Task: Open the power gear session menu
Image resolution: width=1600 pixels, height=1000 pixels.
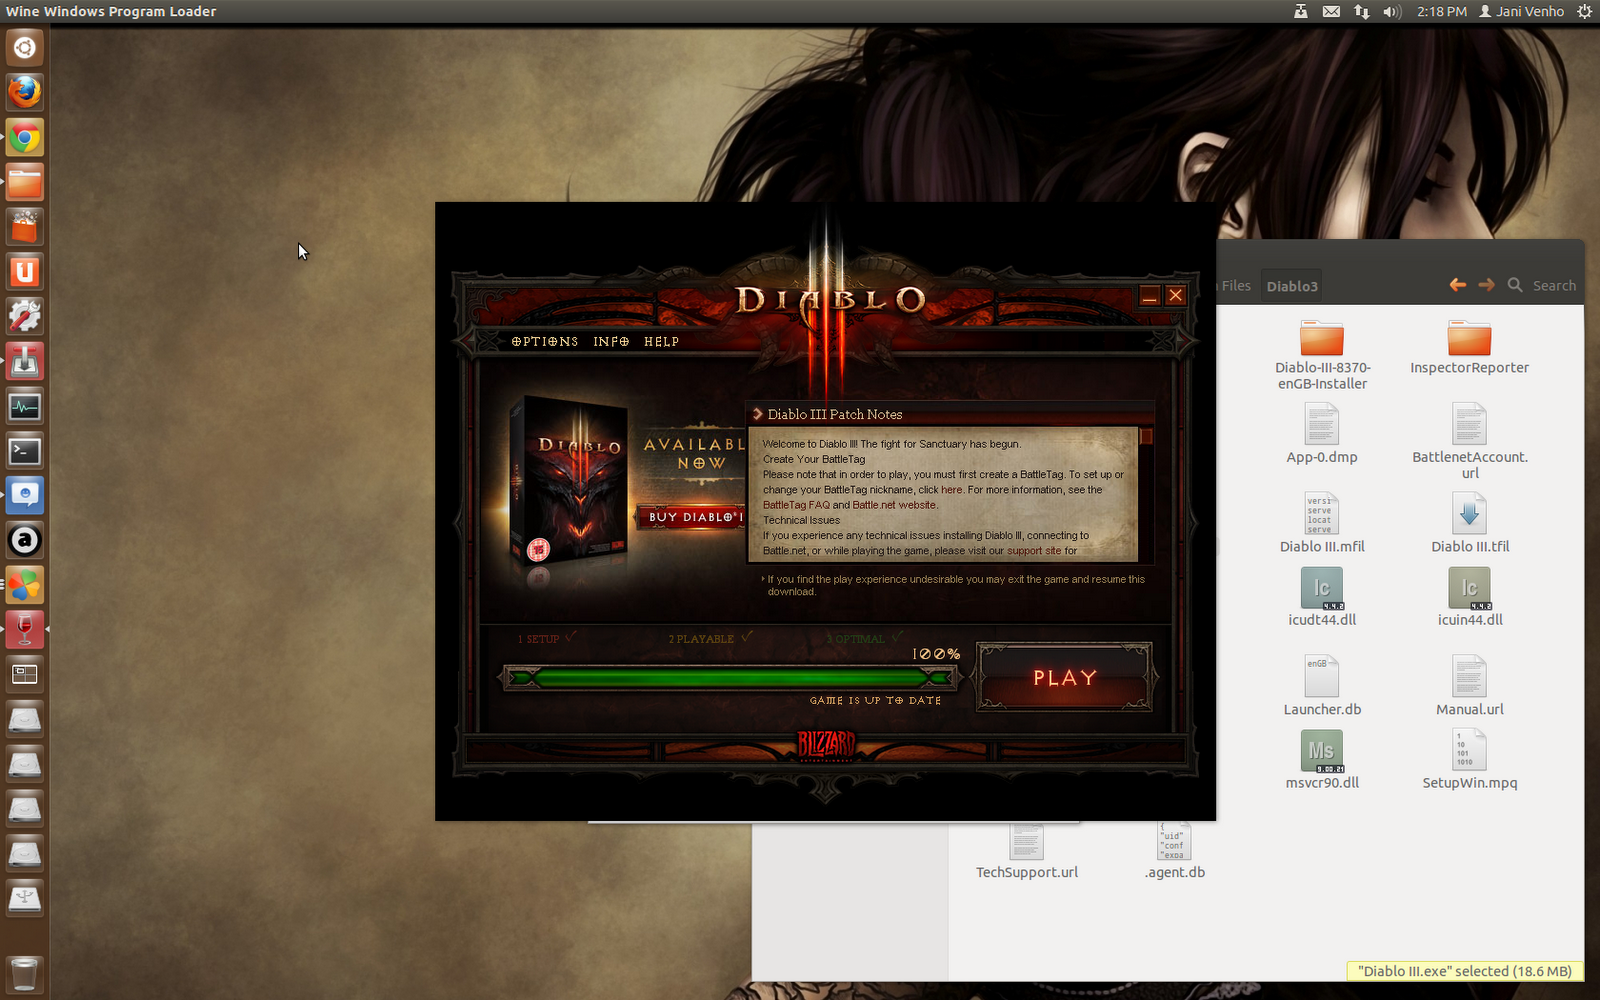Action: [1584, 11]
